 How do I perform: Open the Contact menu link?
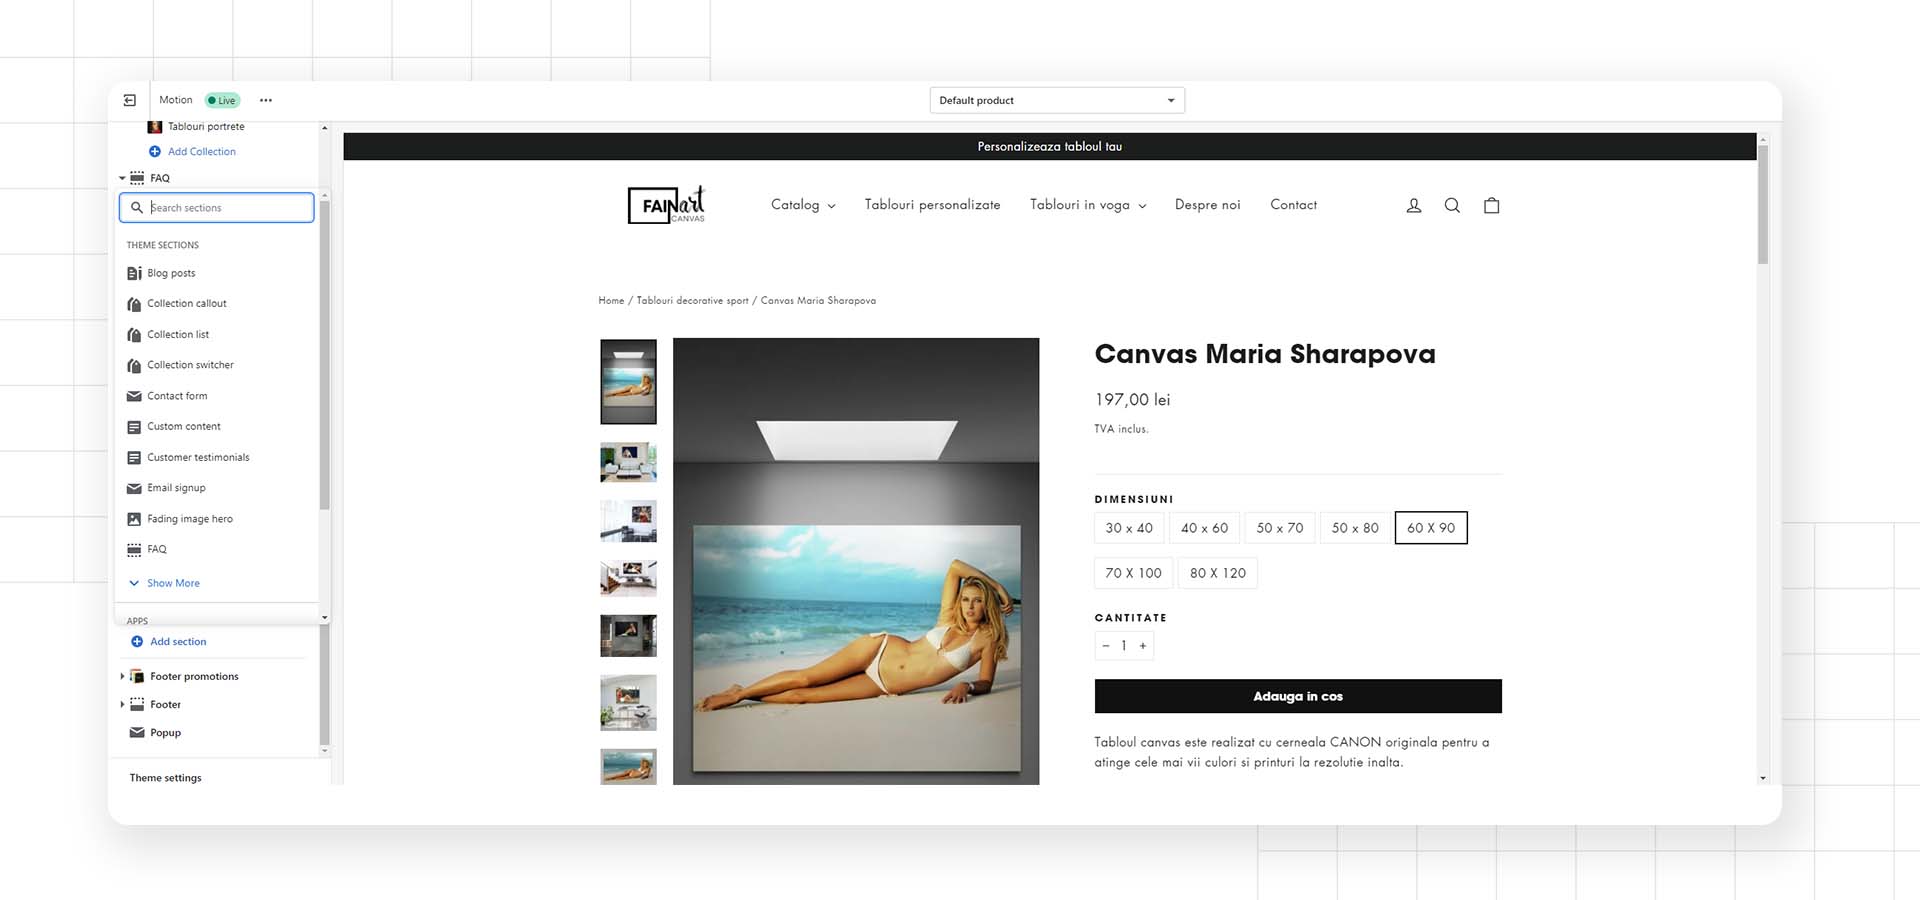point(1293,205)
